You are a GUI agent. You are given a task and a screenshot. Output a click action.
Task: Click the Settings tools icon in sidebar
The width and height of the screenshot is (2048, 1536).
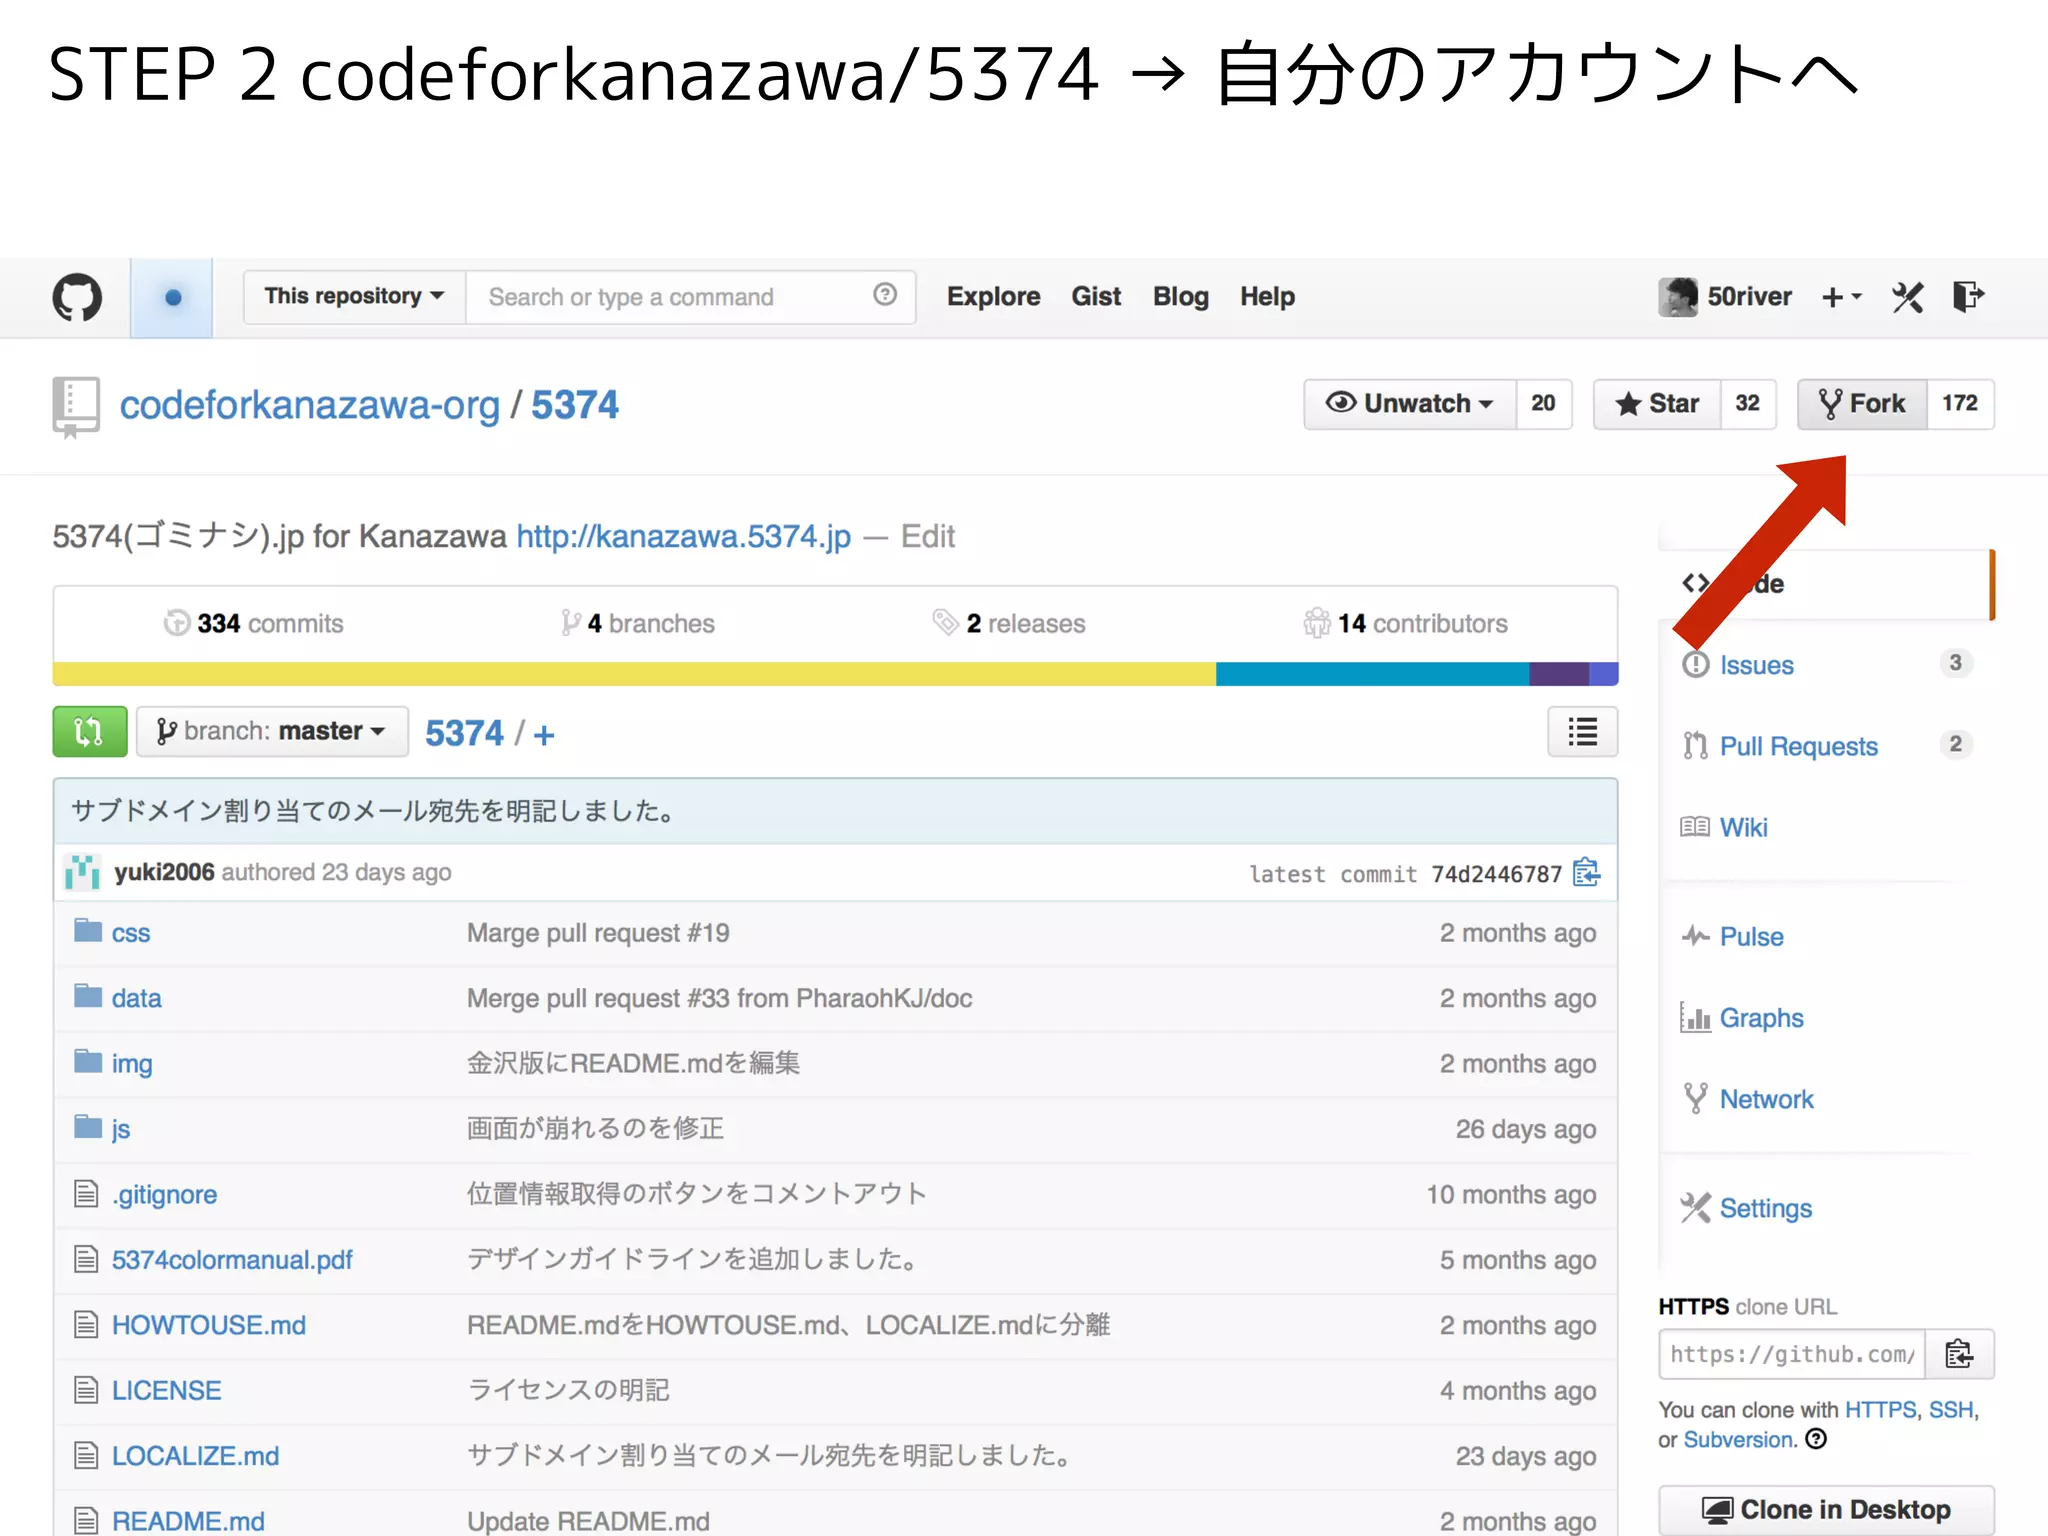pos(1695,1208)
